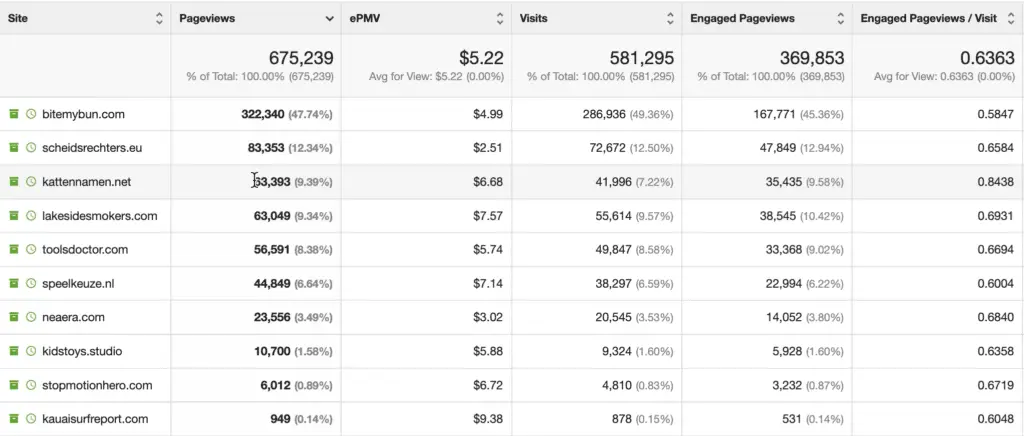The image size is (1024, 436).
Task: Open the kidstoys.studio site row
Action: click(x=82, y=351)
